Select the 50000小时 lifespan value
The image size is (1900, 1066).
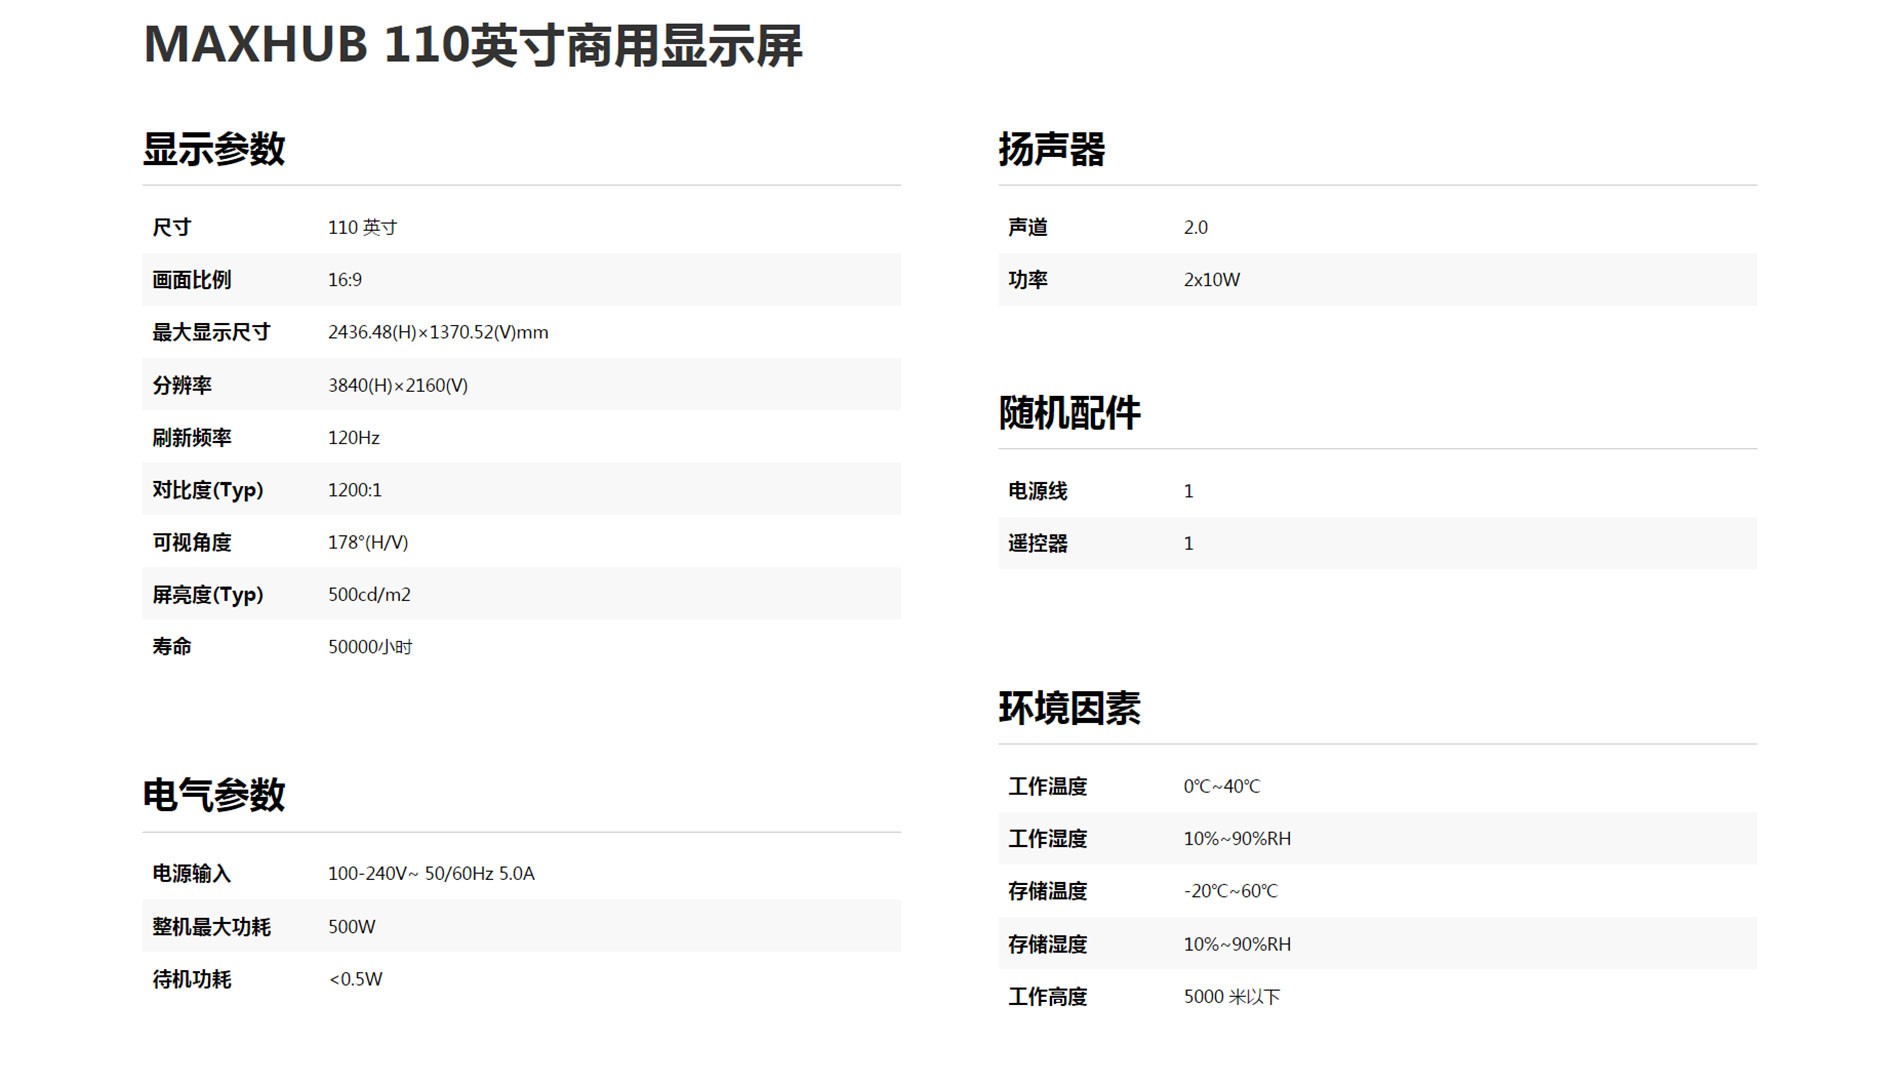[371, 647]
